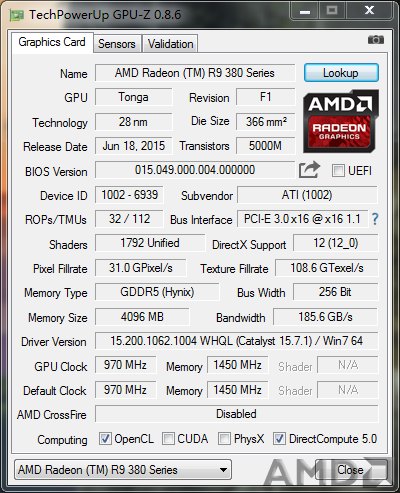
Task: Toggle the PhysX checkbox
Action: coord(224,439)
